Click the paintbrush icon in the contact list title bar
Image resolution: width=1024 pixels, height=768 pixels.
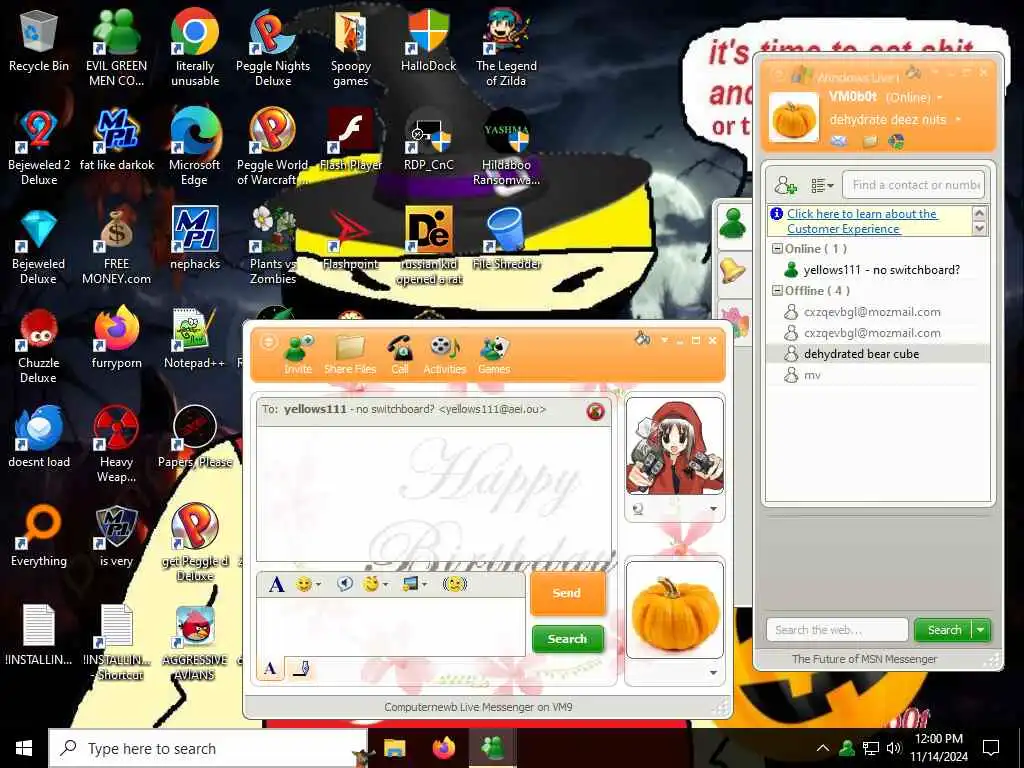[913, 73]
